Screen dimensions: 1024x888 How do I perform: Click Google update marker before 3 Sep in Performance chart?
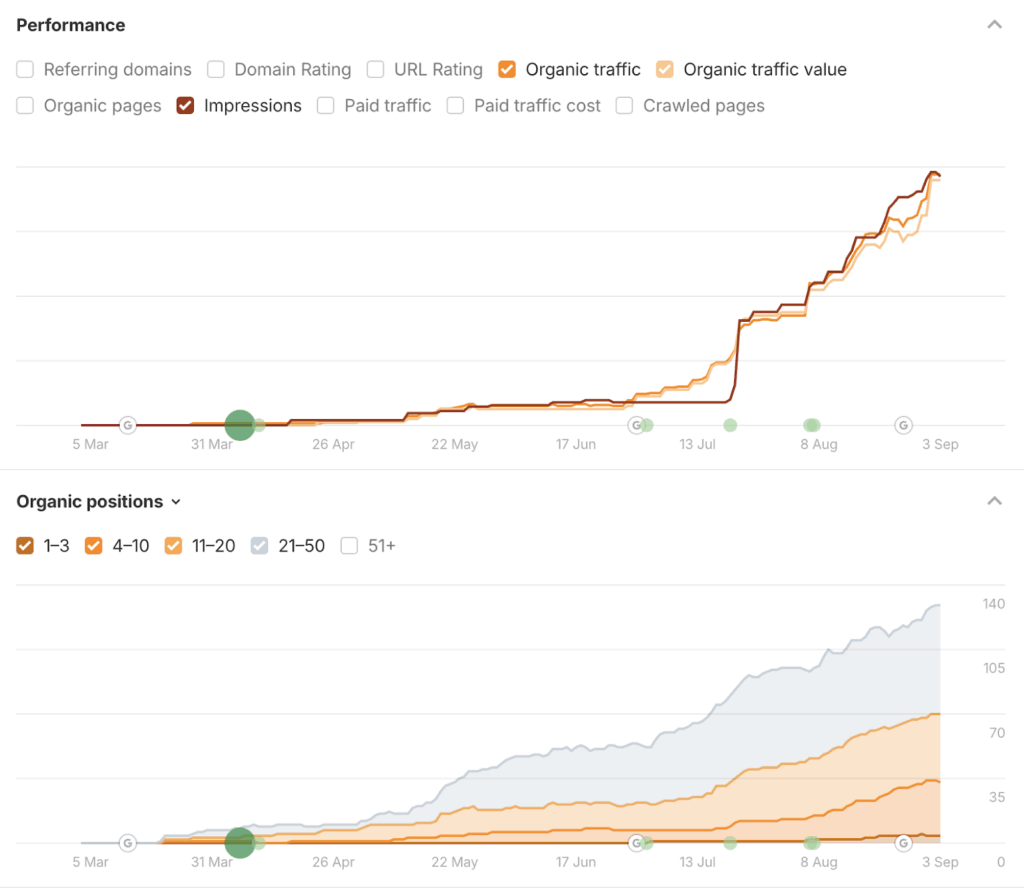point(903,425)
